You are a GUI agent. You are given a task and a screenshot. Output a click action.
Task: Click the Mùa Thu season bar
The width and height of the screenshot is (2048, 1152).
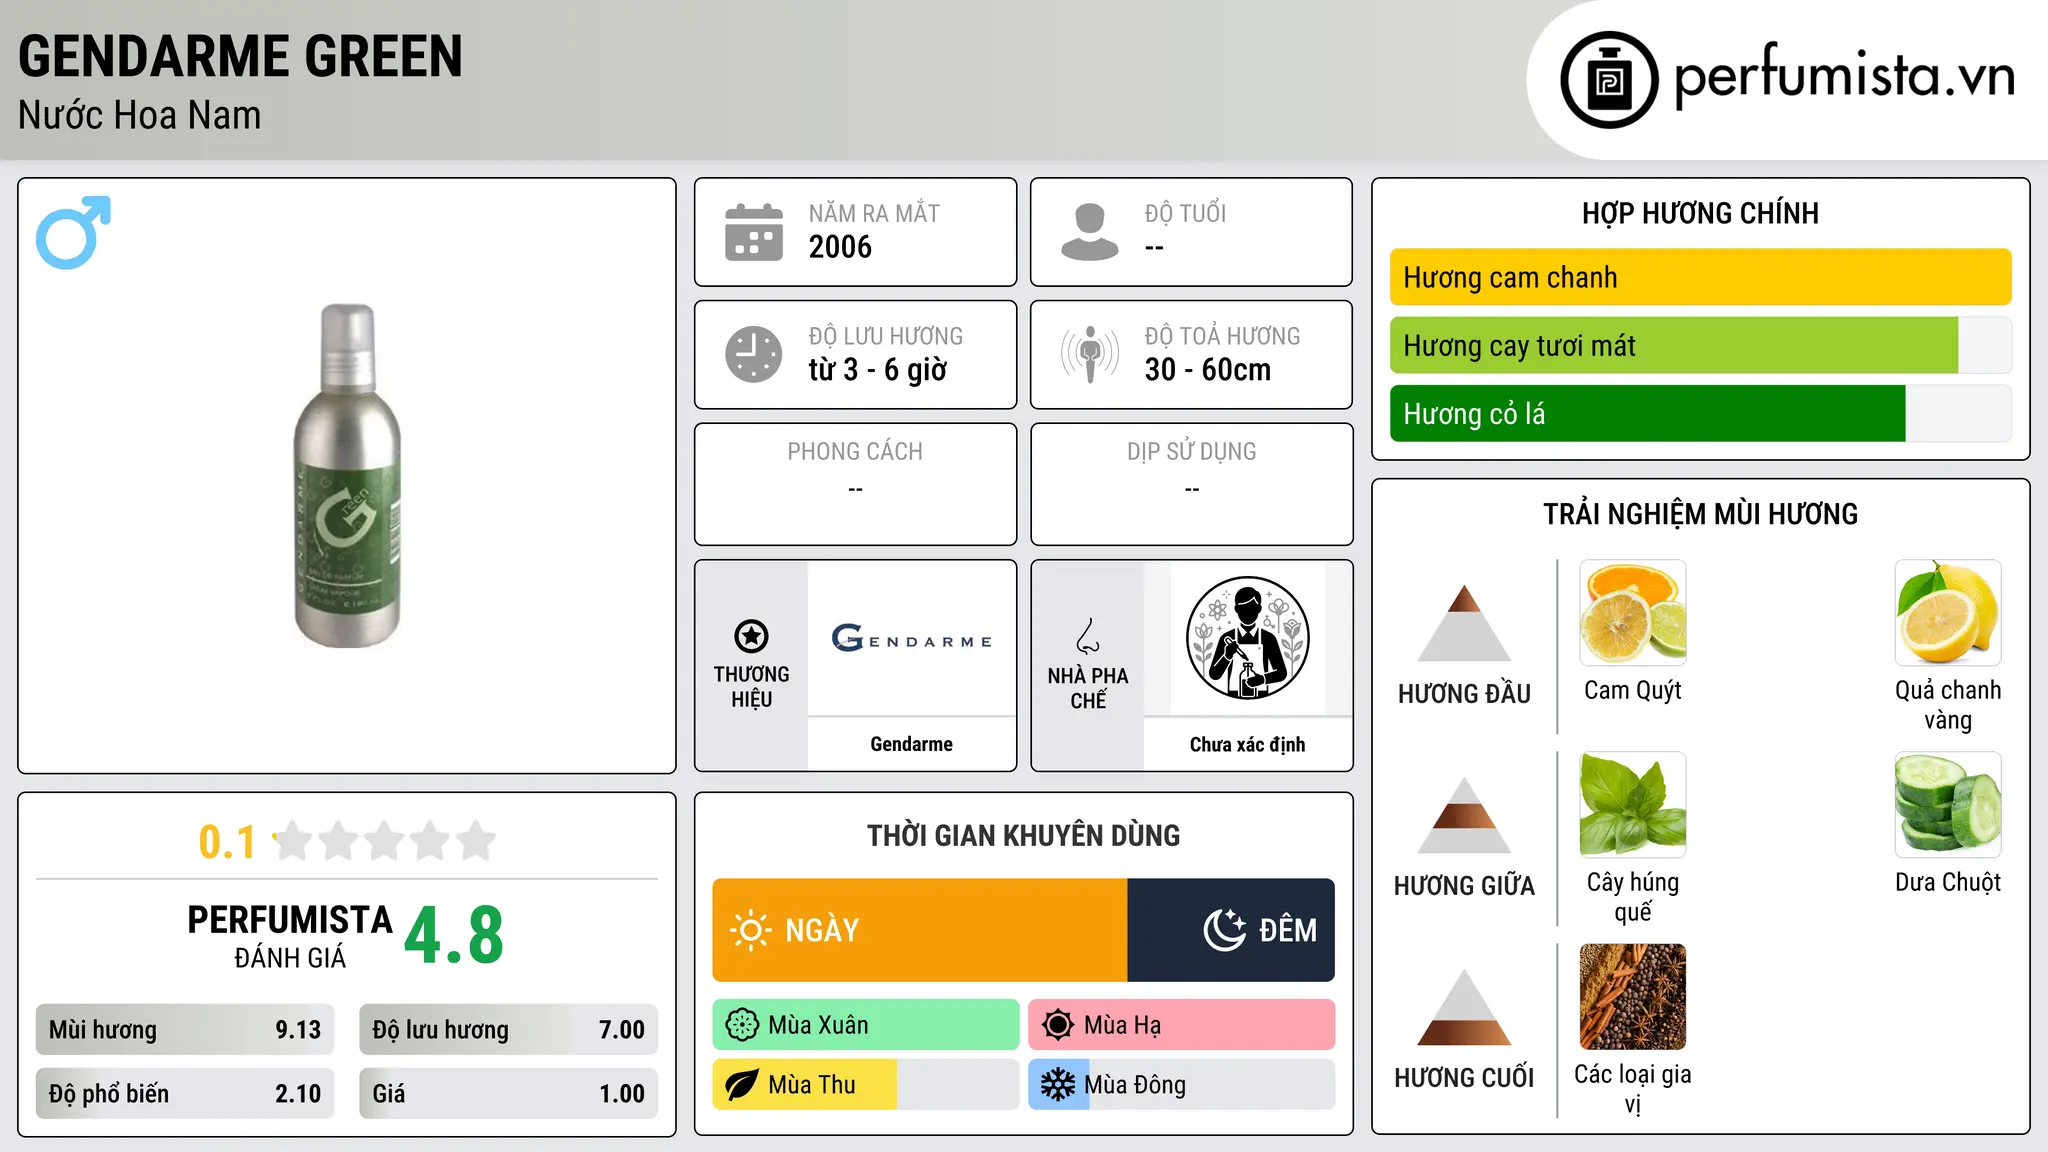pos(866,1085)
